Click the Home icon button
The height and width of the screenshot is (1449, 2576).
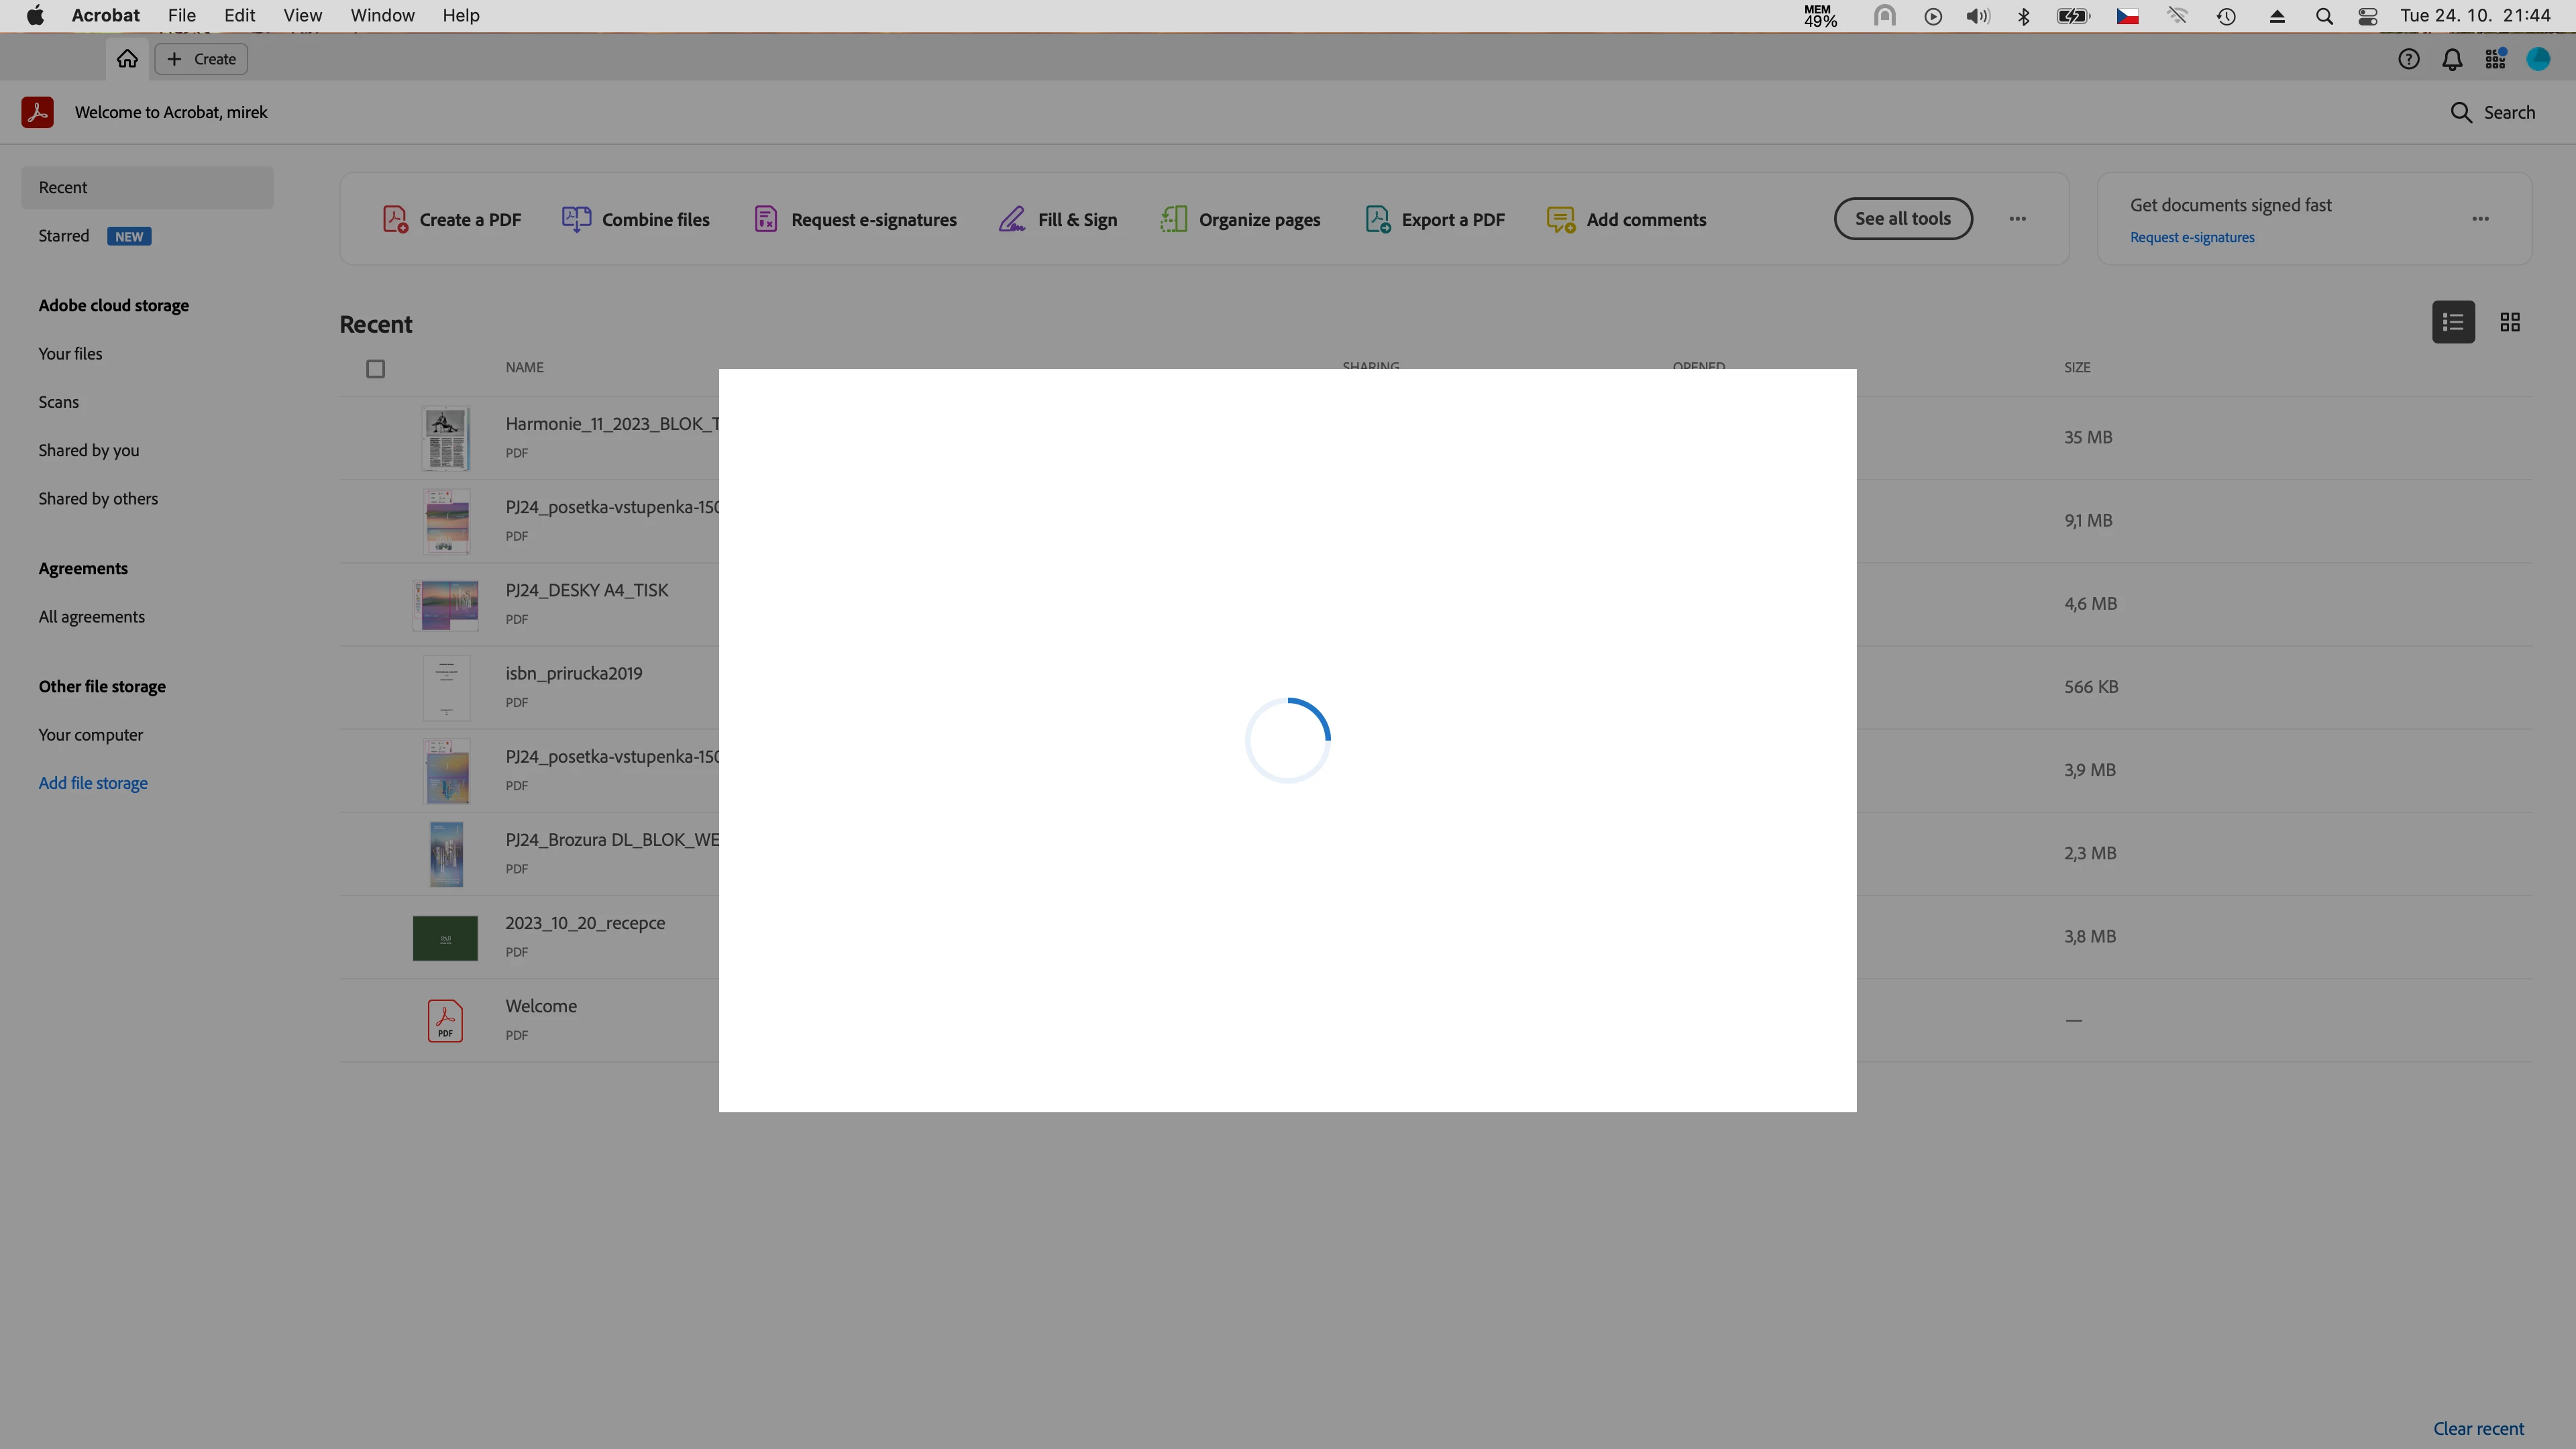[127, 59]
